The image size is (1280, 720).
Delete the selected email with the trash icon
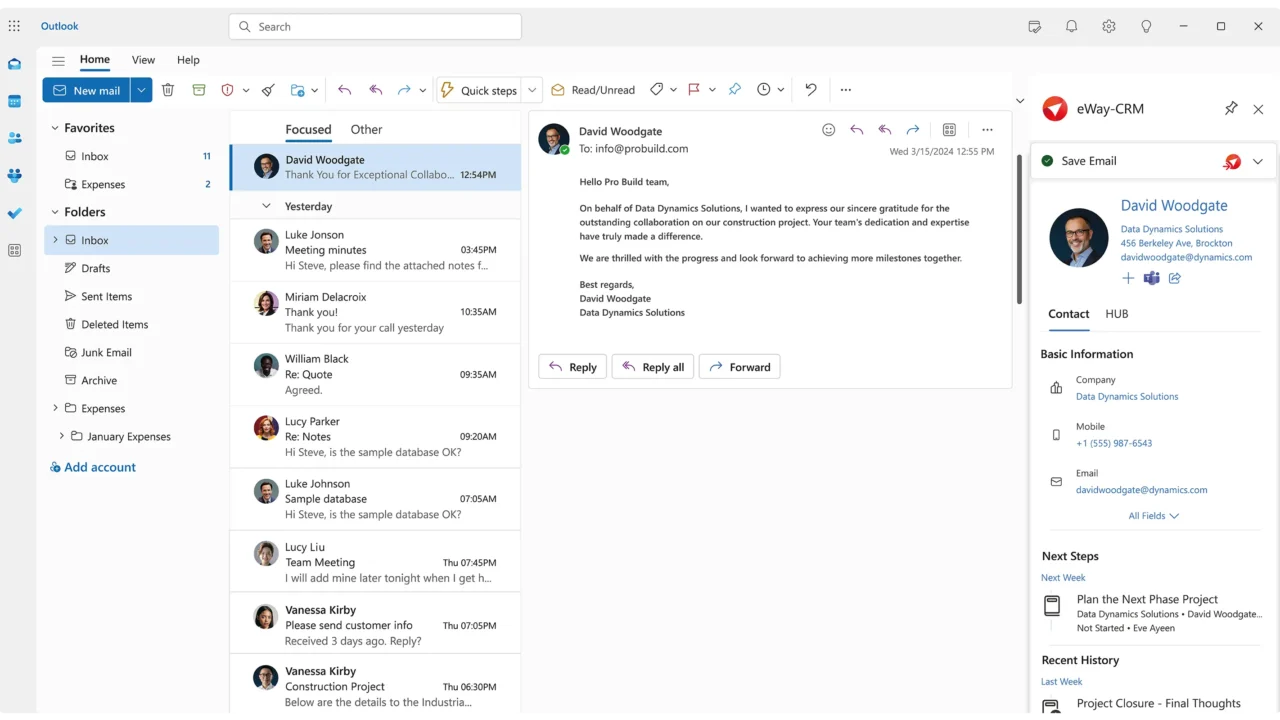pyautogui.click(x=168, y=90)
